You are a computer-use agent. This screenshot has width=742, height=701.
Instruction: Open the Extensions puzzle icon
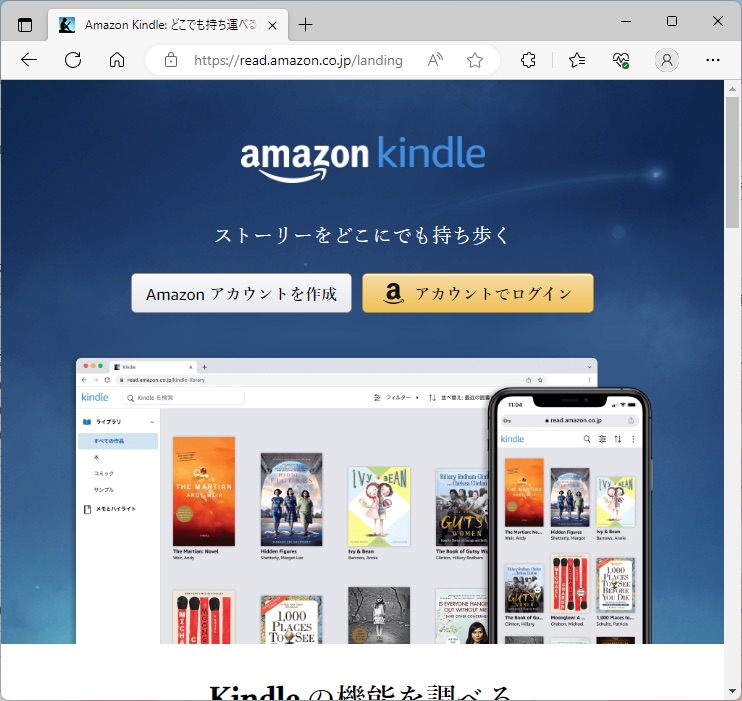[x=528, y=60]
